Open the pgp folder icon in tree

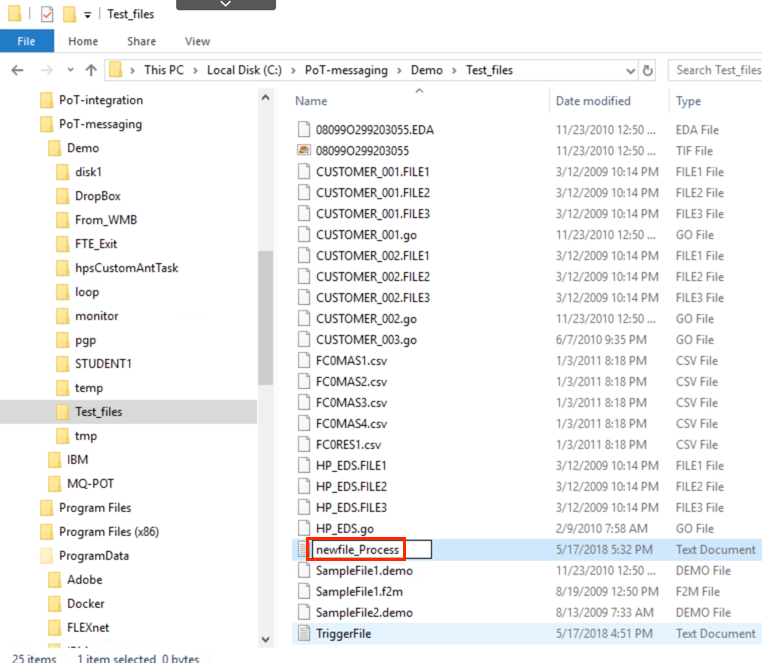click(x=62, y=340)
